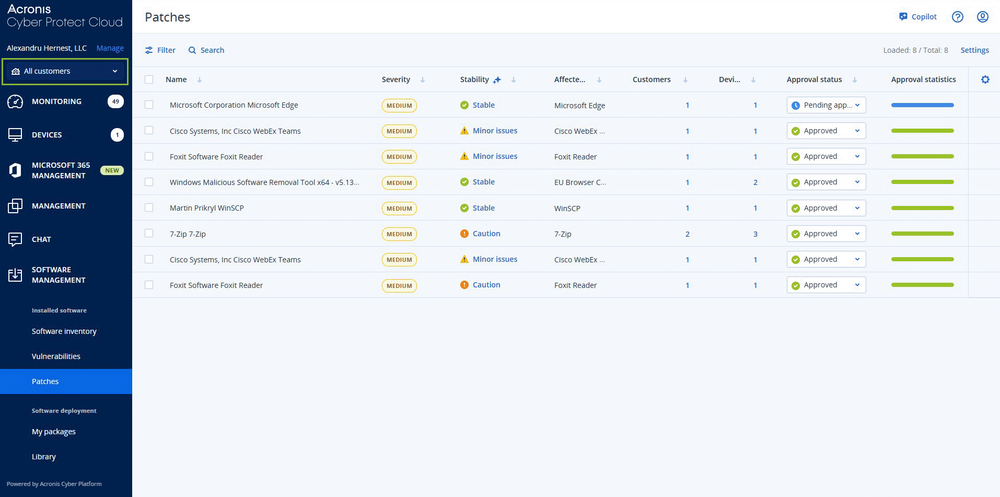Sort by Devices arrow icon
The width and height of the screenshot is (1000, 497).
[753, 80]
